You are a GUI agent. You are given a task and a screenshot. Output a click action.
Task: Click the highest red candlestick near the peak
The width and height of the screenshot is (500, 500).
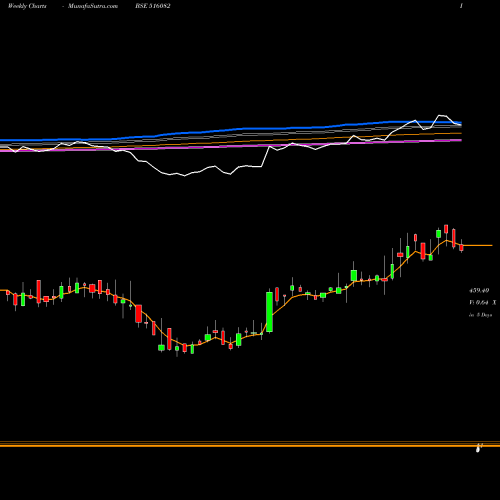(446, 229)
